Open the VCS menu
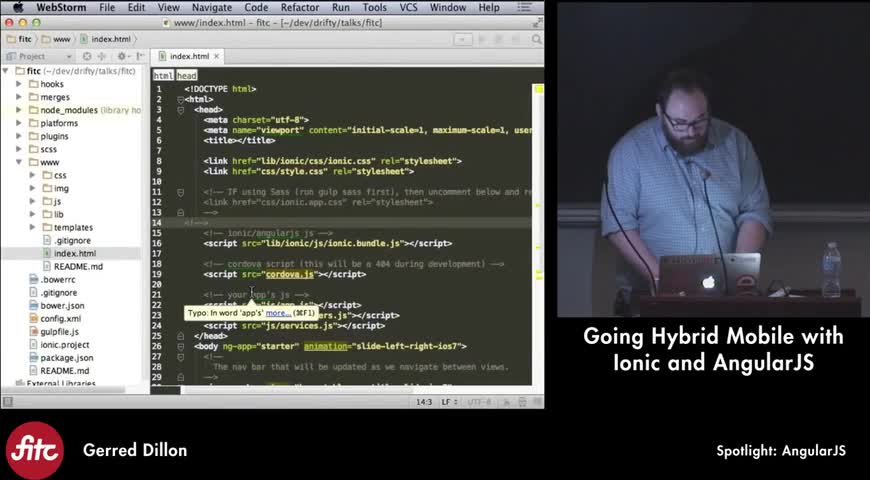This screenshot has height=480, width=870. click(x=409, y=7)
